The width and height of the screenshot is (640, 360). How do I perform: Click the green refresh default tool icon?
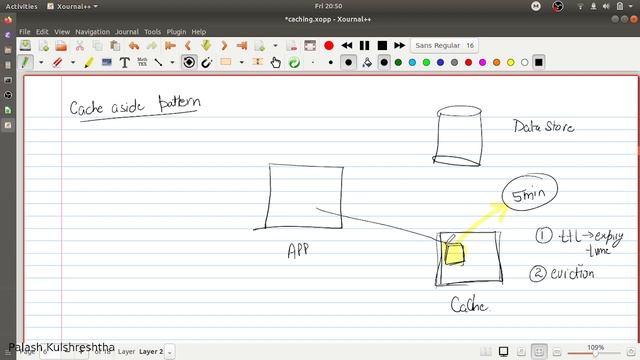point(294,62)
